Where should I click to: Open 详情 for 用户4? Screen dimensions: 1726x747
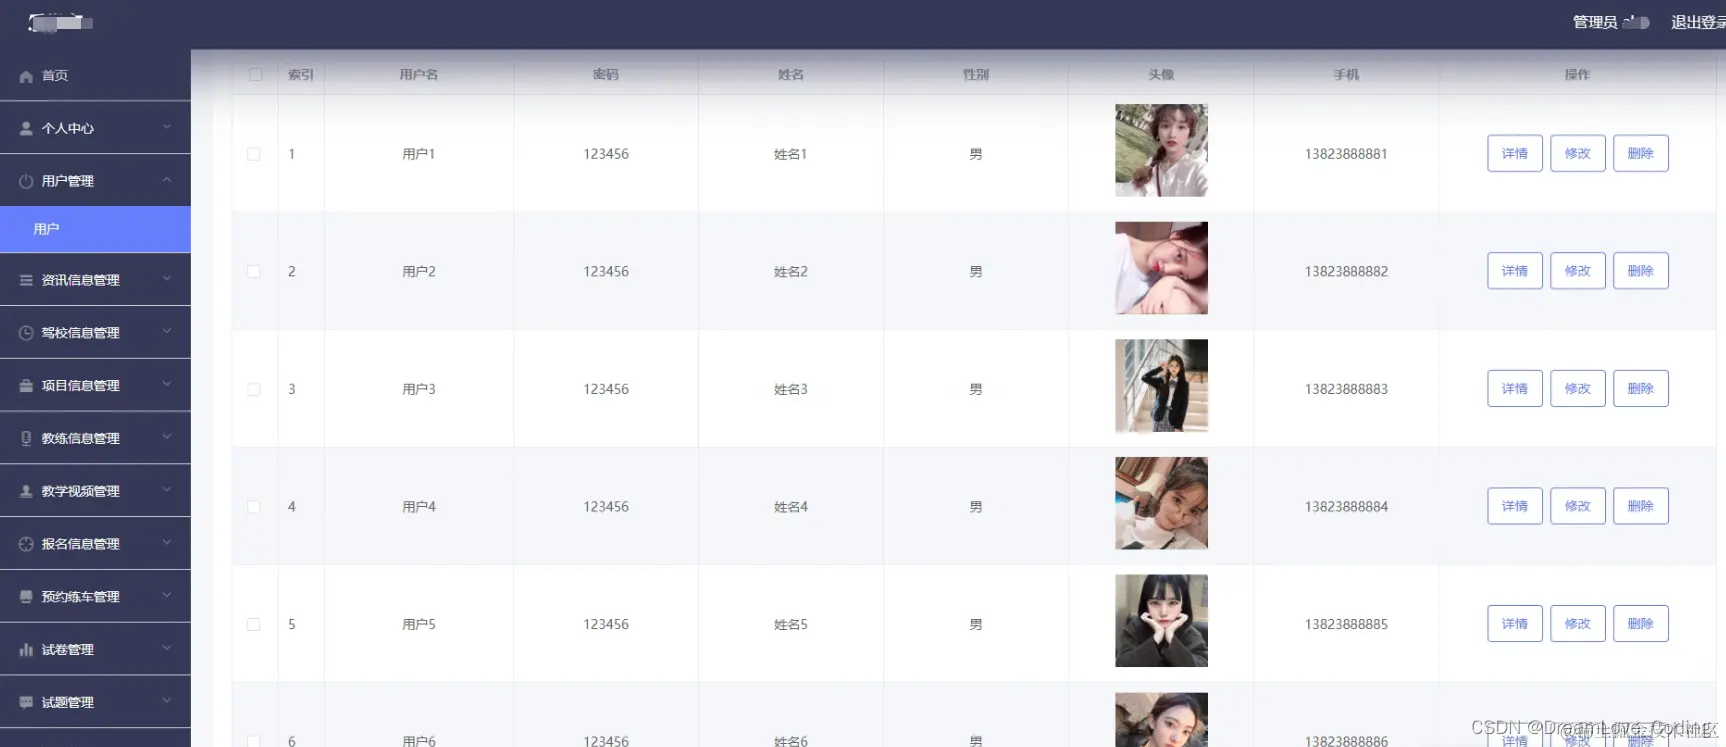[x=1515, y=506]
